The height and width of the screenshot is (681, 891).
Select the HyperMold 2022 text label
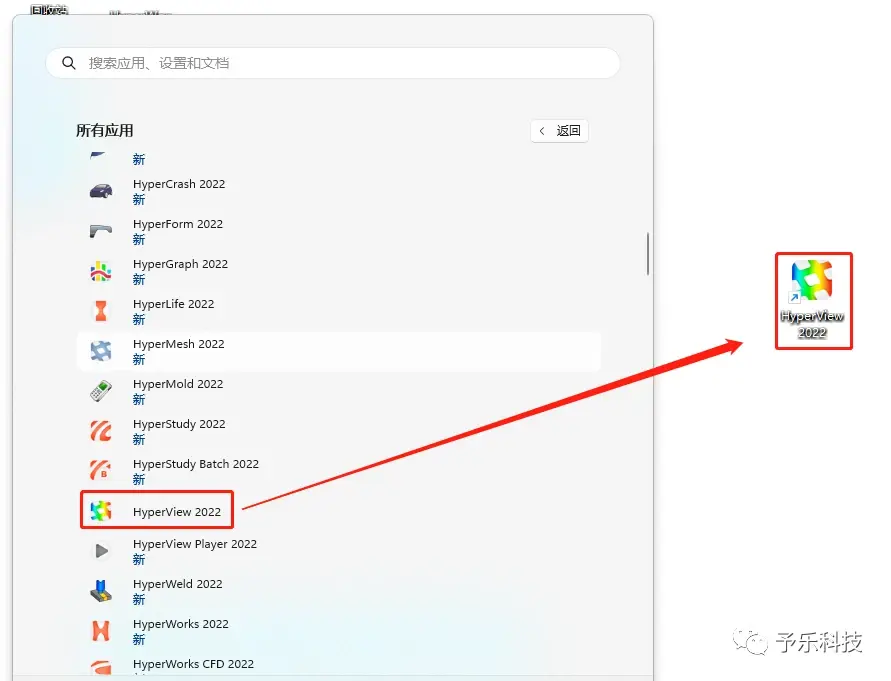coord(178,384)
